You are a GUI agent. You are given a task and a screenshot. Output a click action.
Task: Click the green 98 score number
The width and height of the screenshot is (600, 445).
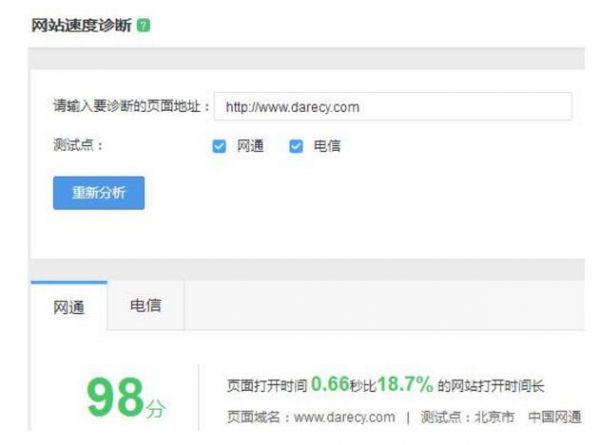point(116,397)
